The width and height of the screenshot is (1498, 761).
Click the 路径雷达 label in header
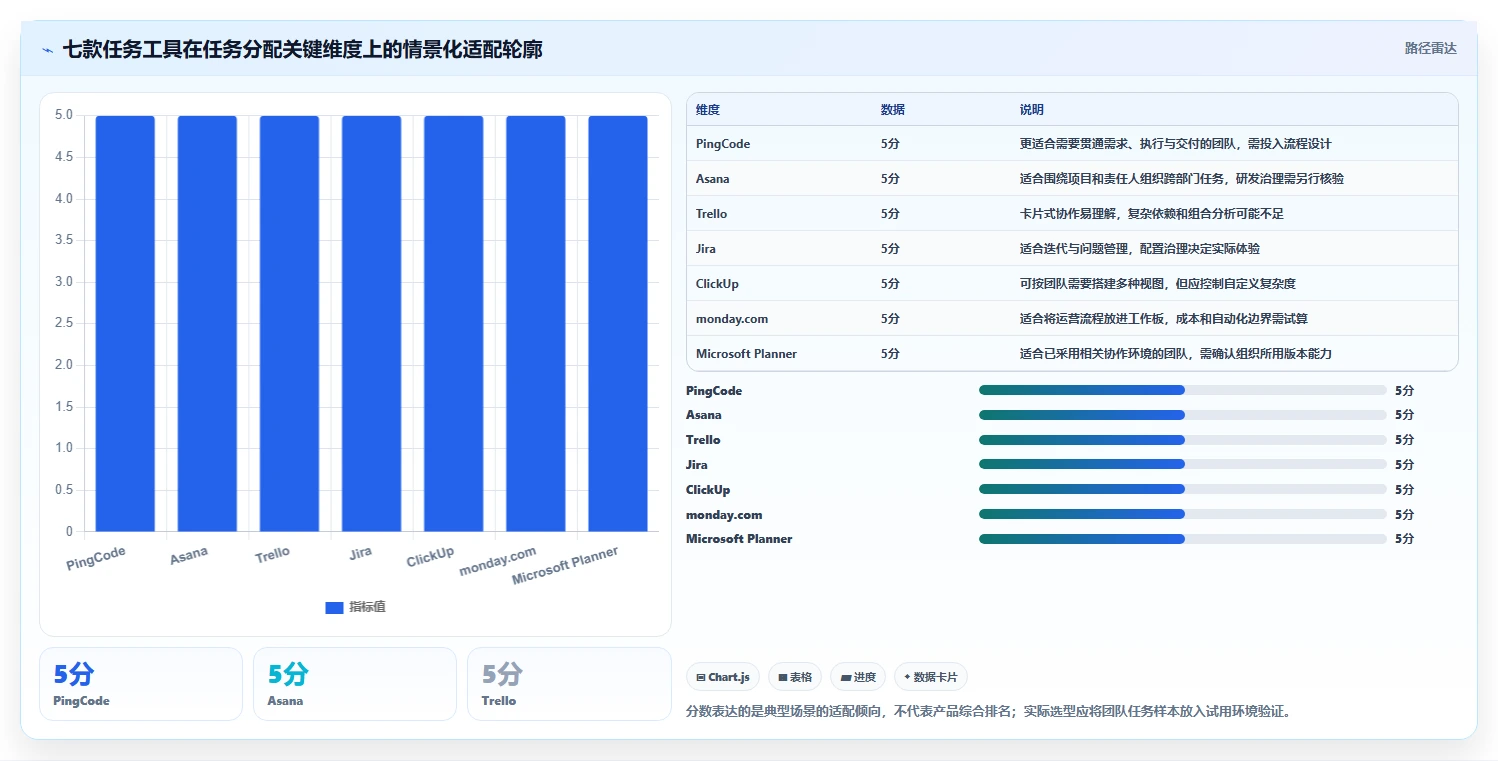point(1430,48)
